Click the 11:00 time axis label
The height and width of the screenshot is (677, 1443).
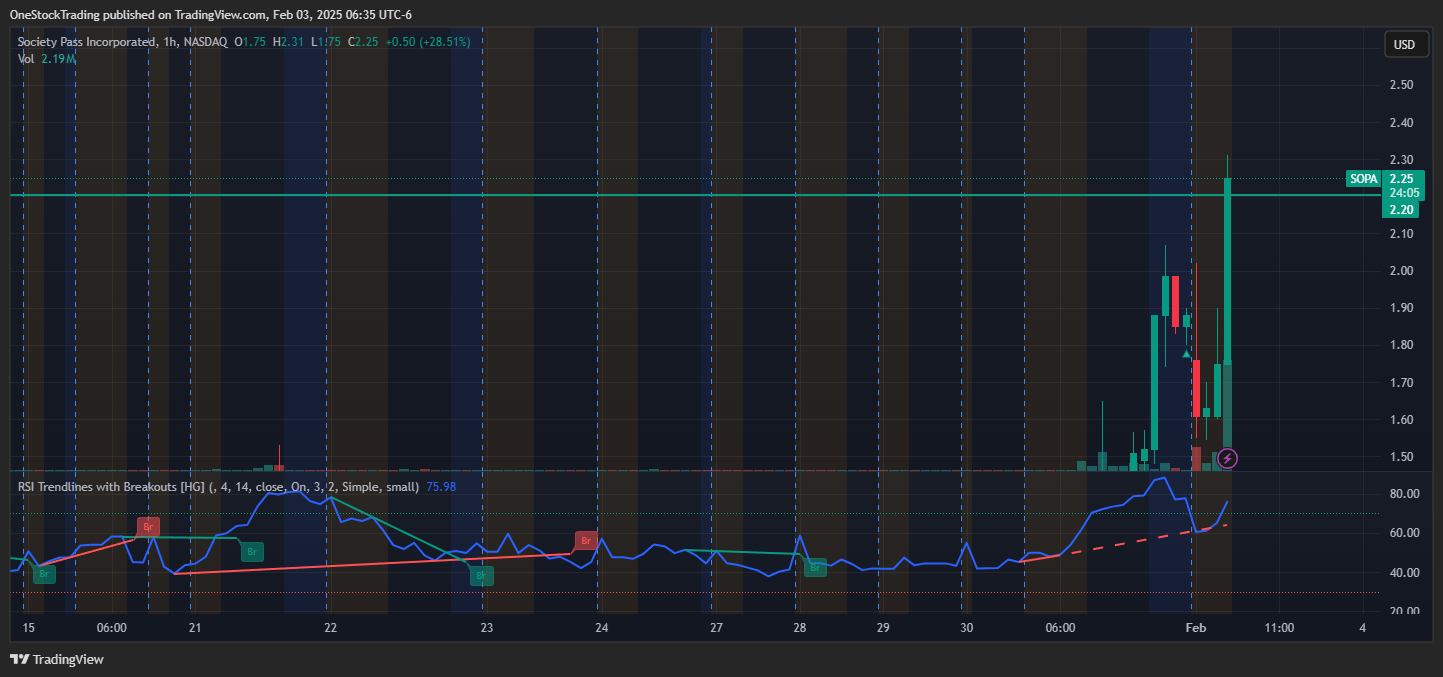point(1279,628)
